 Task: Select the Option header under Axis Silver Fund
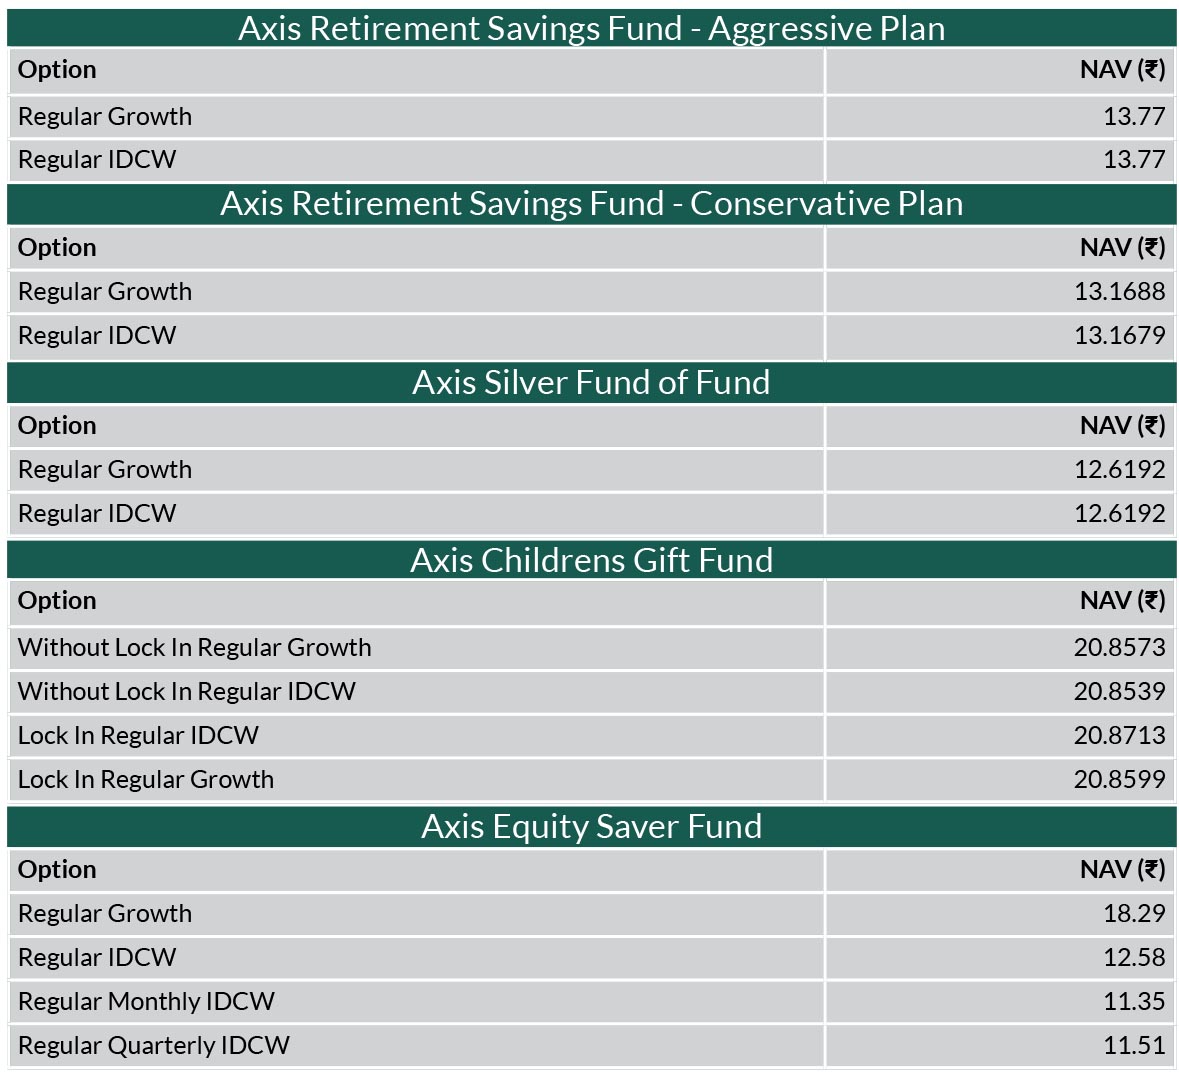point(57,426)
